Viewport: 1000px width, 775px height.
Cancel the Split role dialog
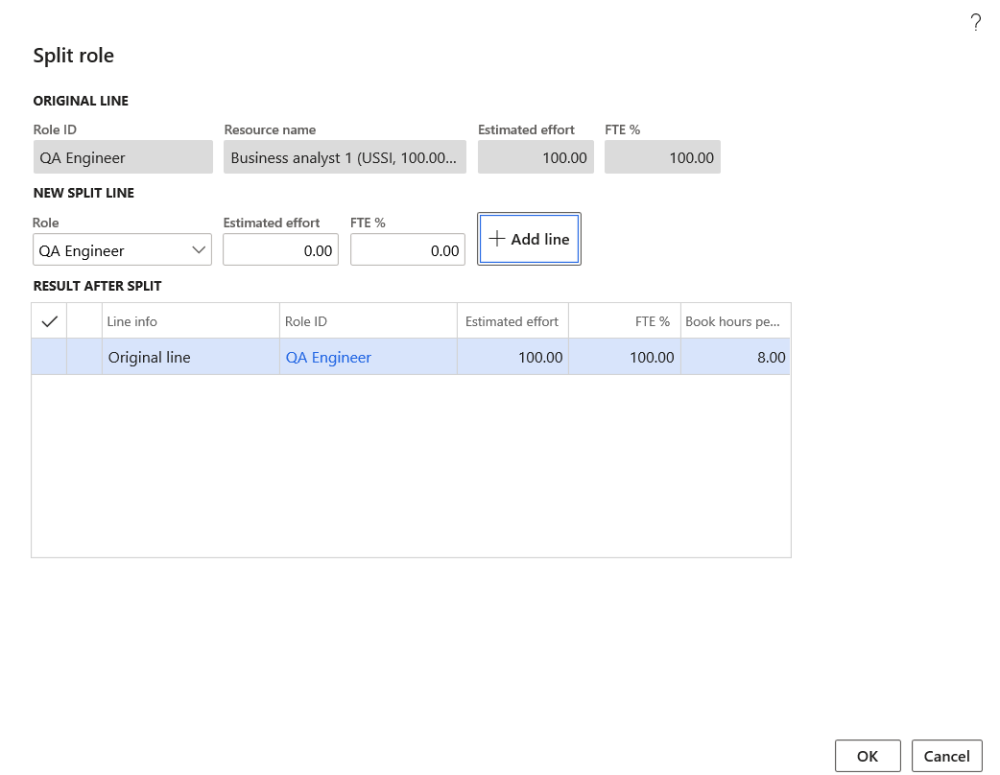pyautogui.click(x=946, y=756)
